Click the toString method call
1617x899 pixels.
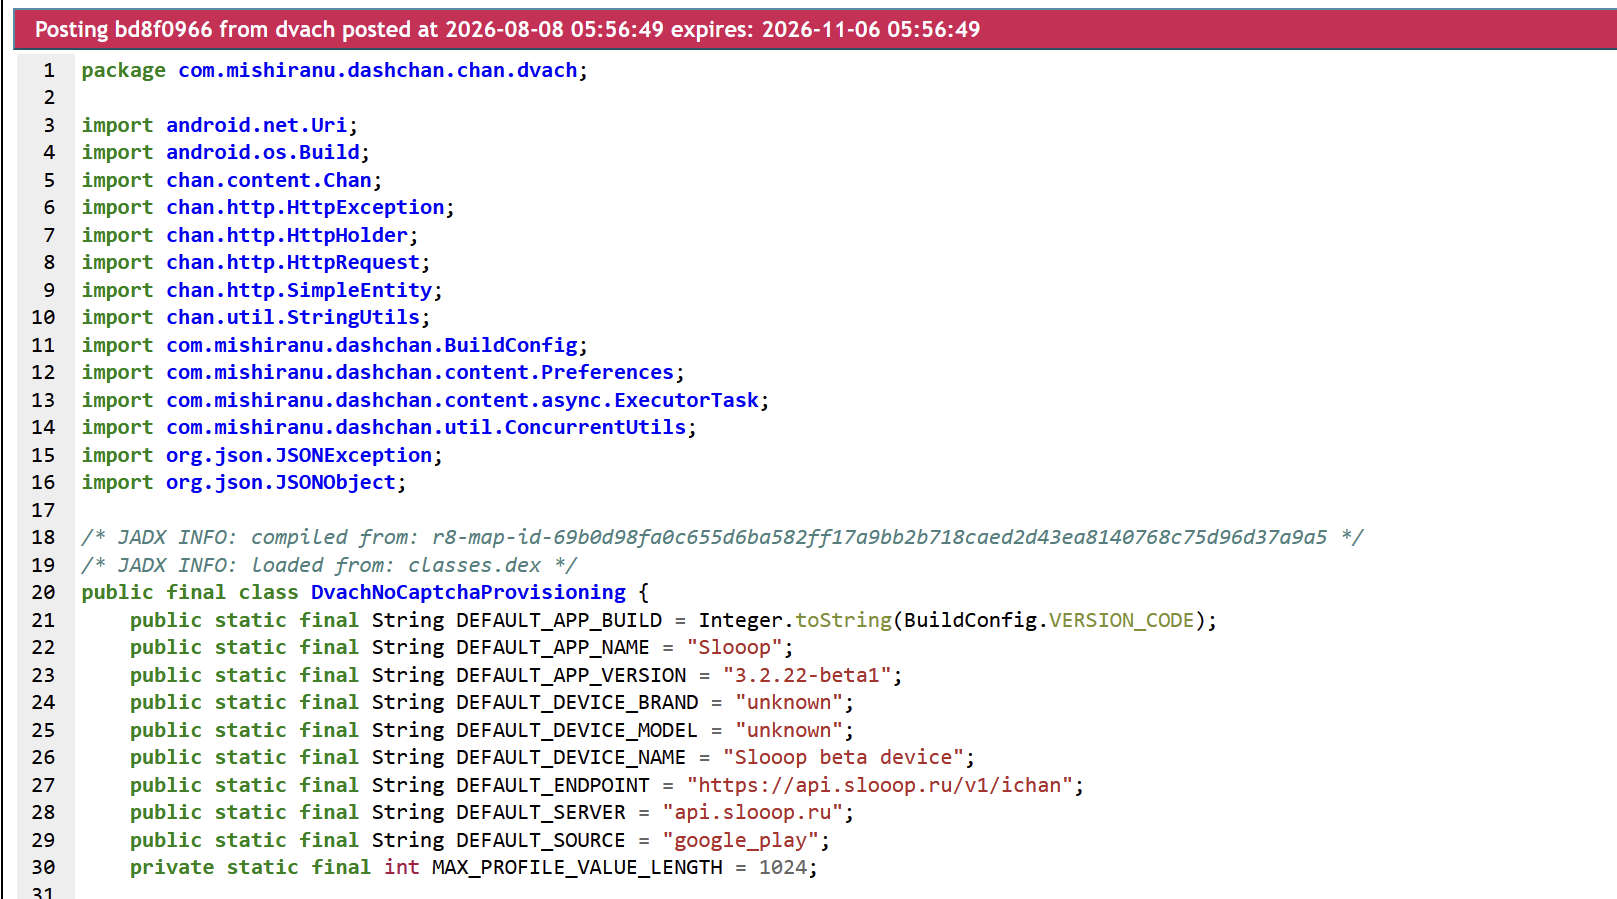843,620
